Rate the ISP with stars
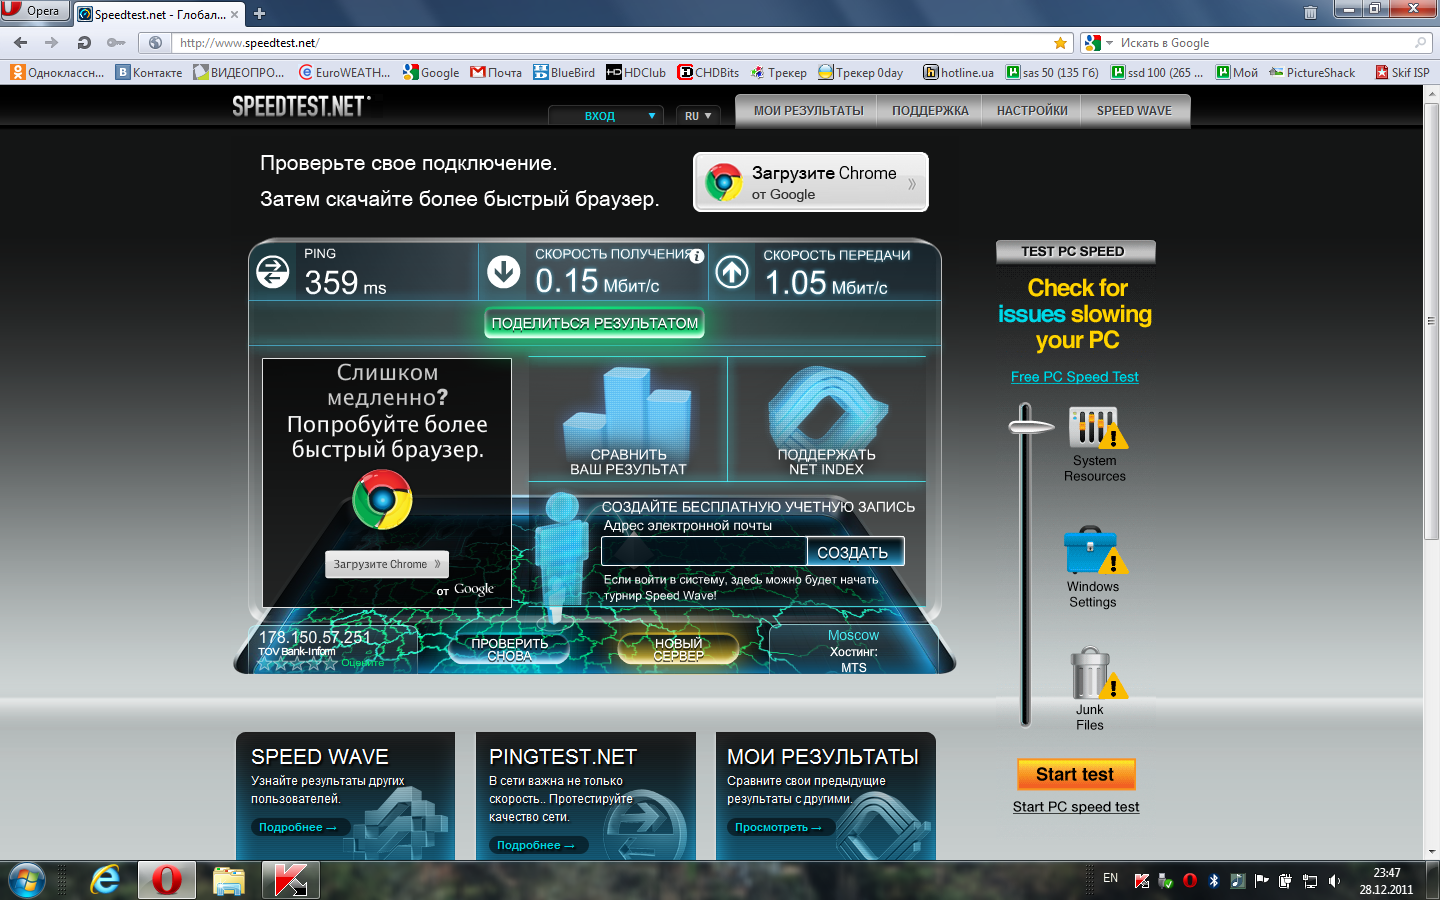1440x900 pixels. click(297, 663)
